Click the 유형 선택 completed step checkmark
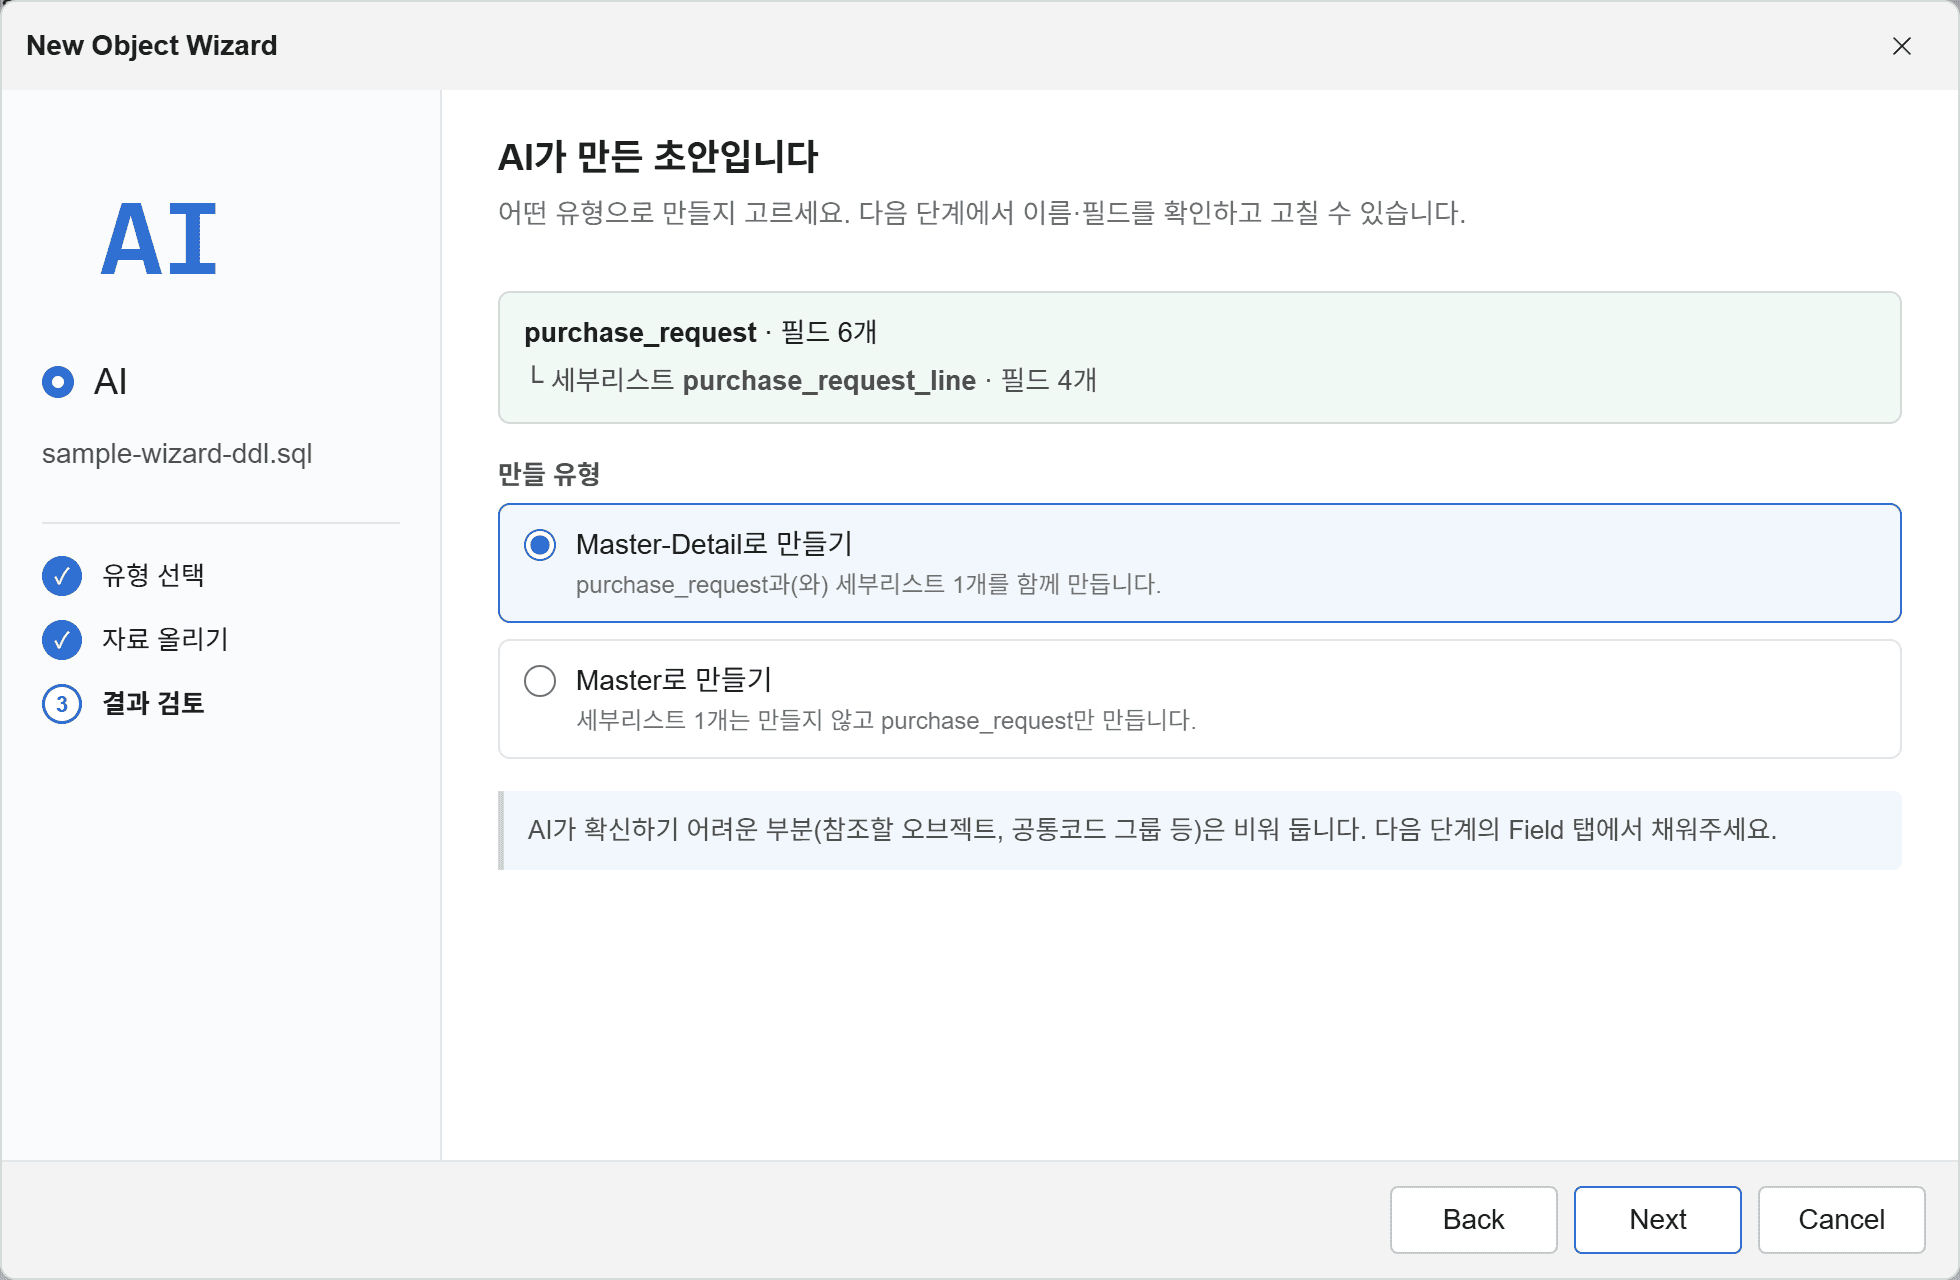This screenshot has height=1280, width=1960. [62, 576]
